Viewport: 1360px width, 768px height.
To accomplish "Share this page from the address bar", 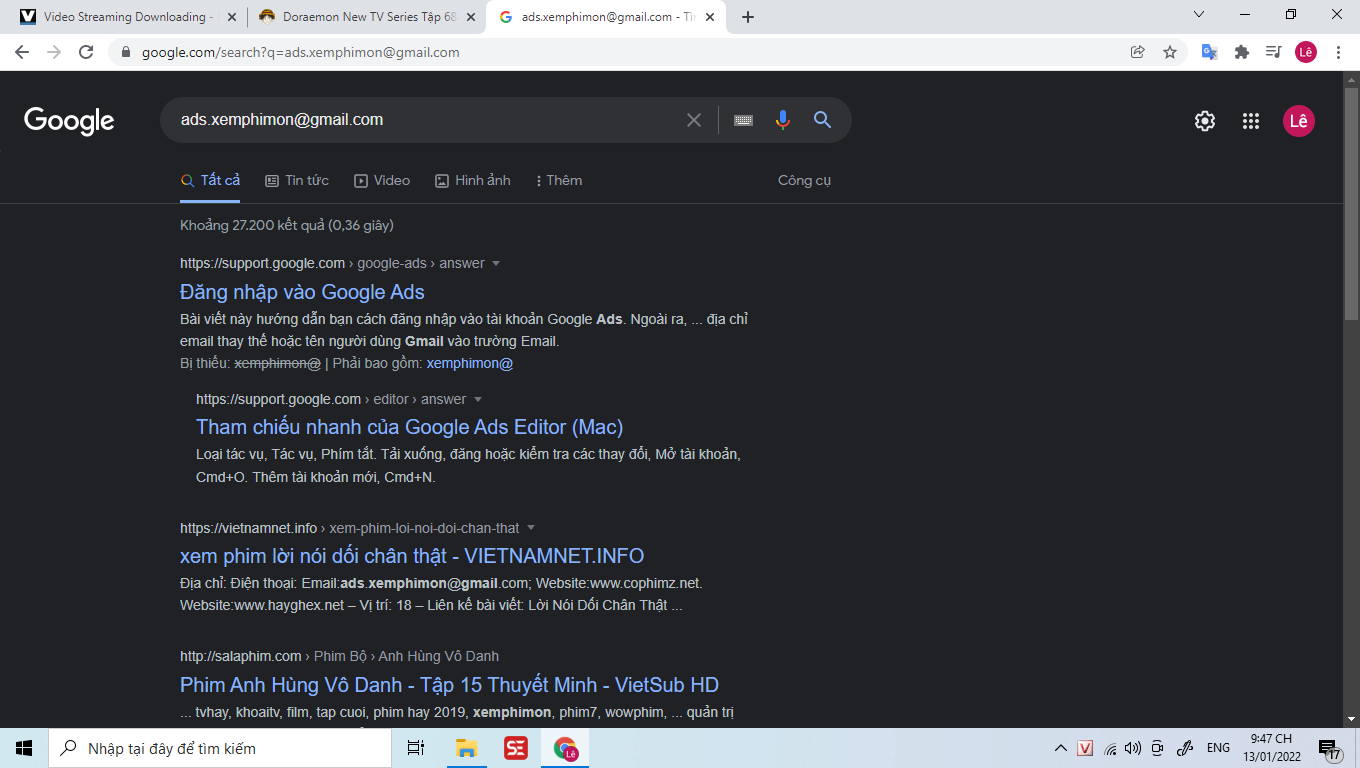I will 1138,52.
